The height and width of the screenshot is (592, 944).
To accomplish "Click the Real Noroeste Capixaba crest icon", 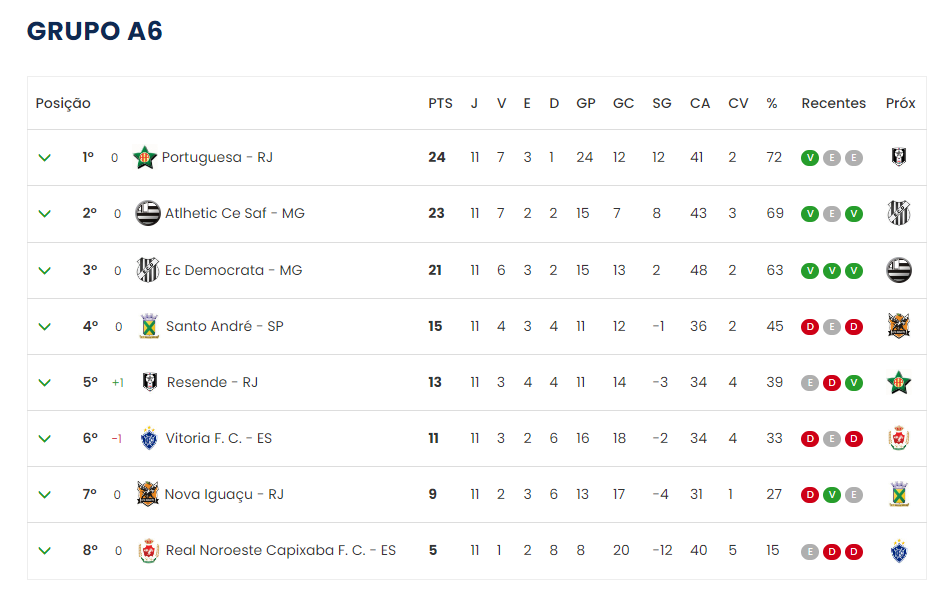I will [149, 550].
